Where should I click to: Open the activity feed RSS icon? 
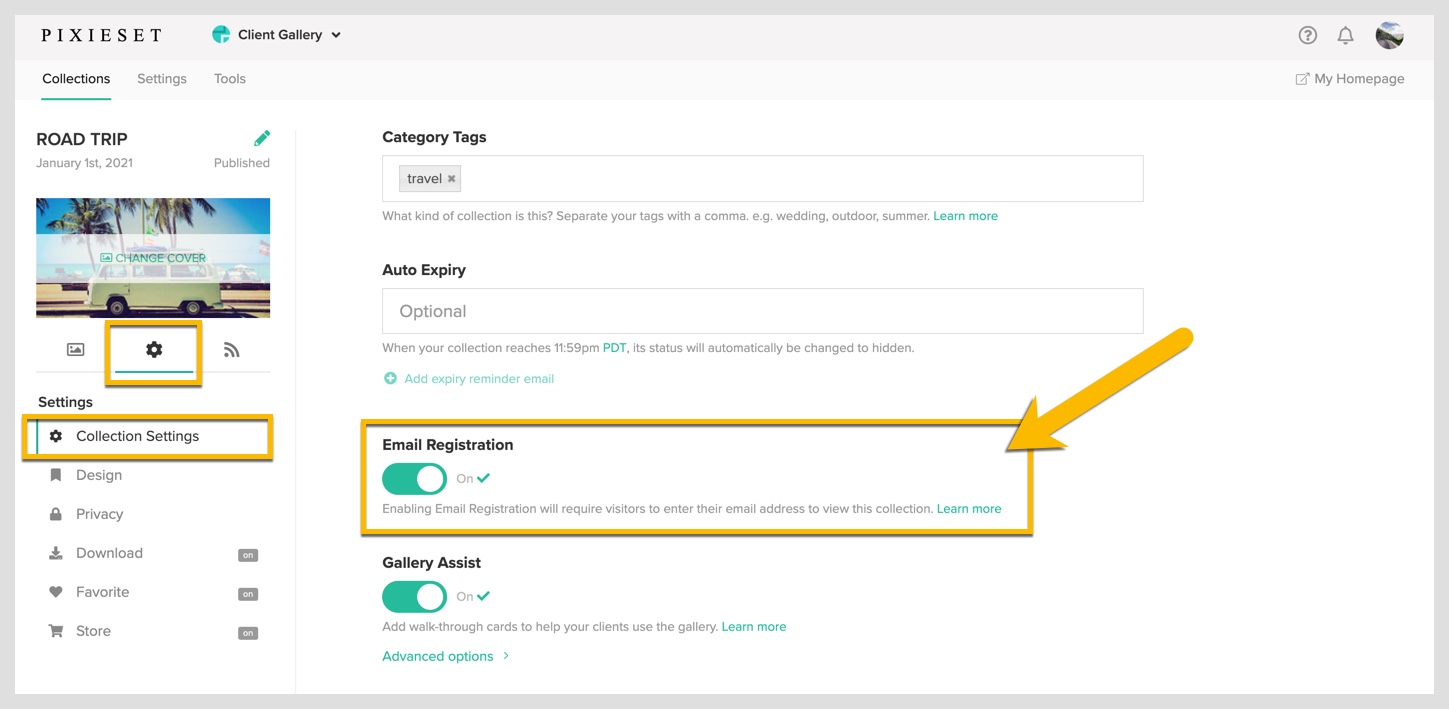pos(232,350)
